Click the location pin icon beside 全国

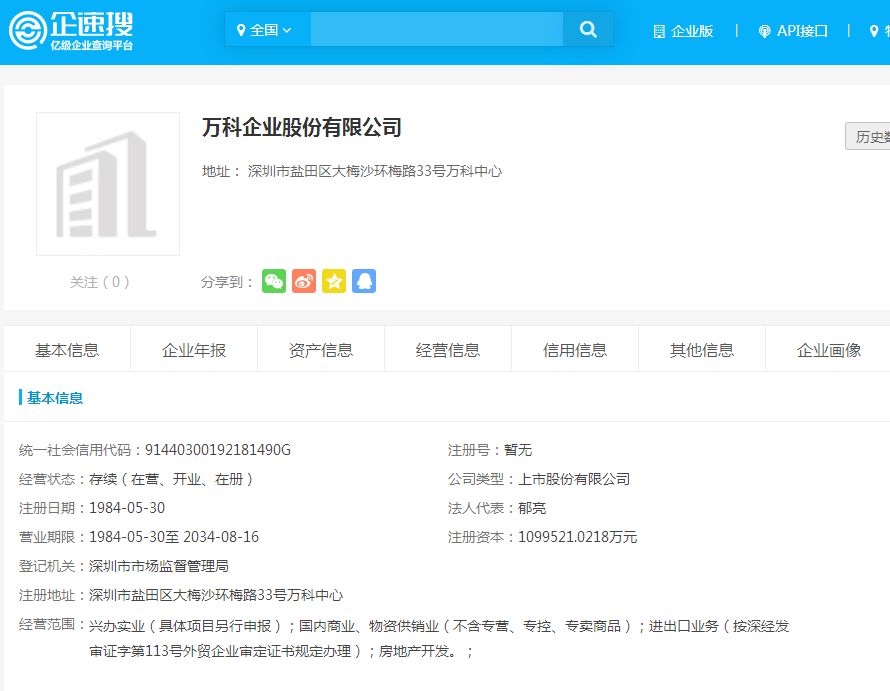(243, 29)
